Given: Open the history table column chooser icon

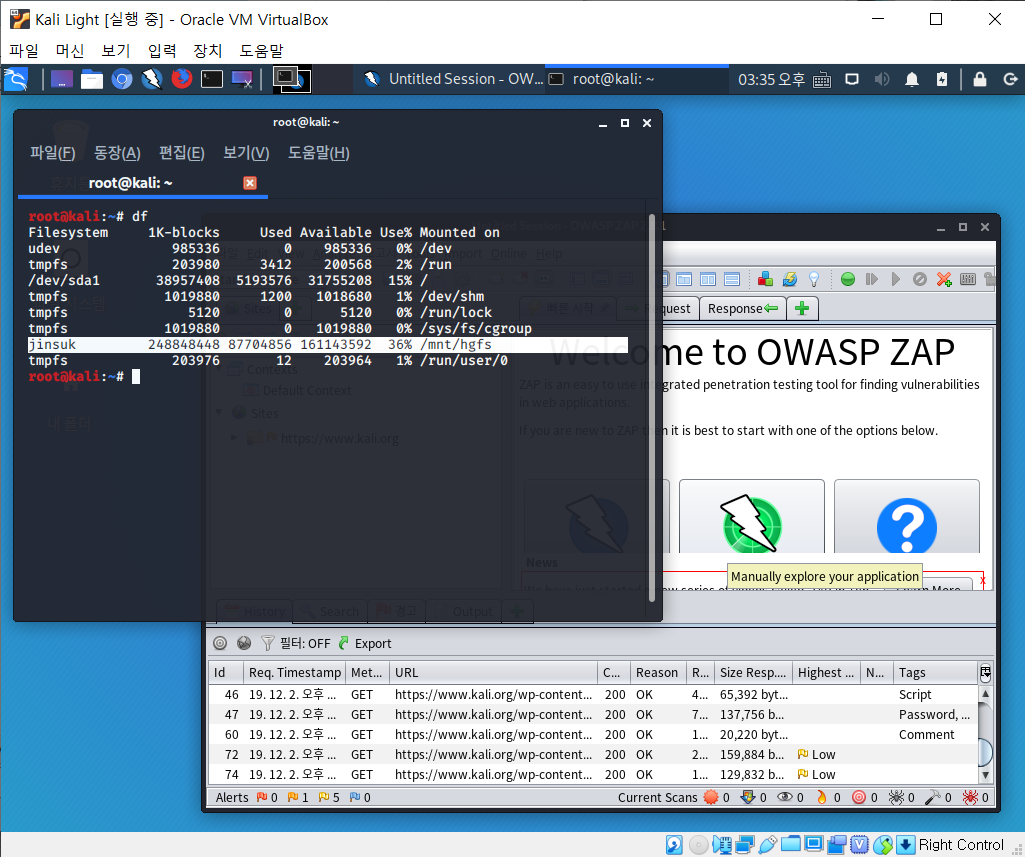Looking at the screenshot, I should [985, 673].
